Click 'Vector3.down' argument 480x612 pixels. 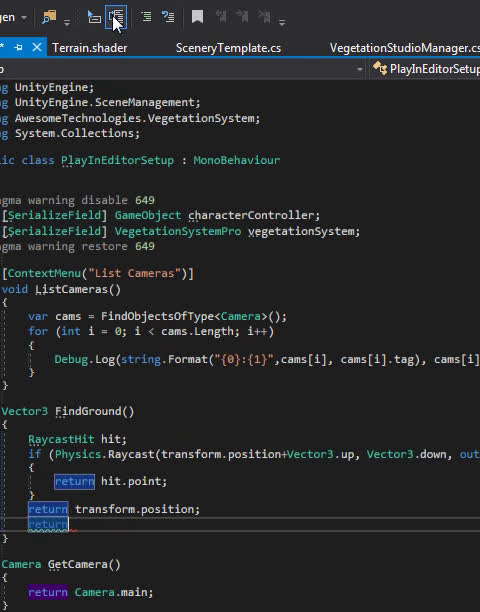tap(405, 454)
